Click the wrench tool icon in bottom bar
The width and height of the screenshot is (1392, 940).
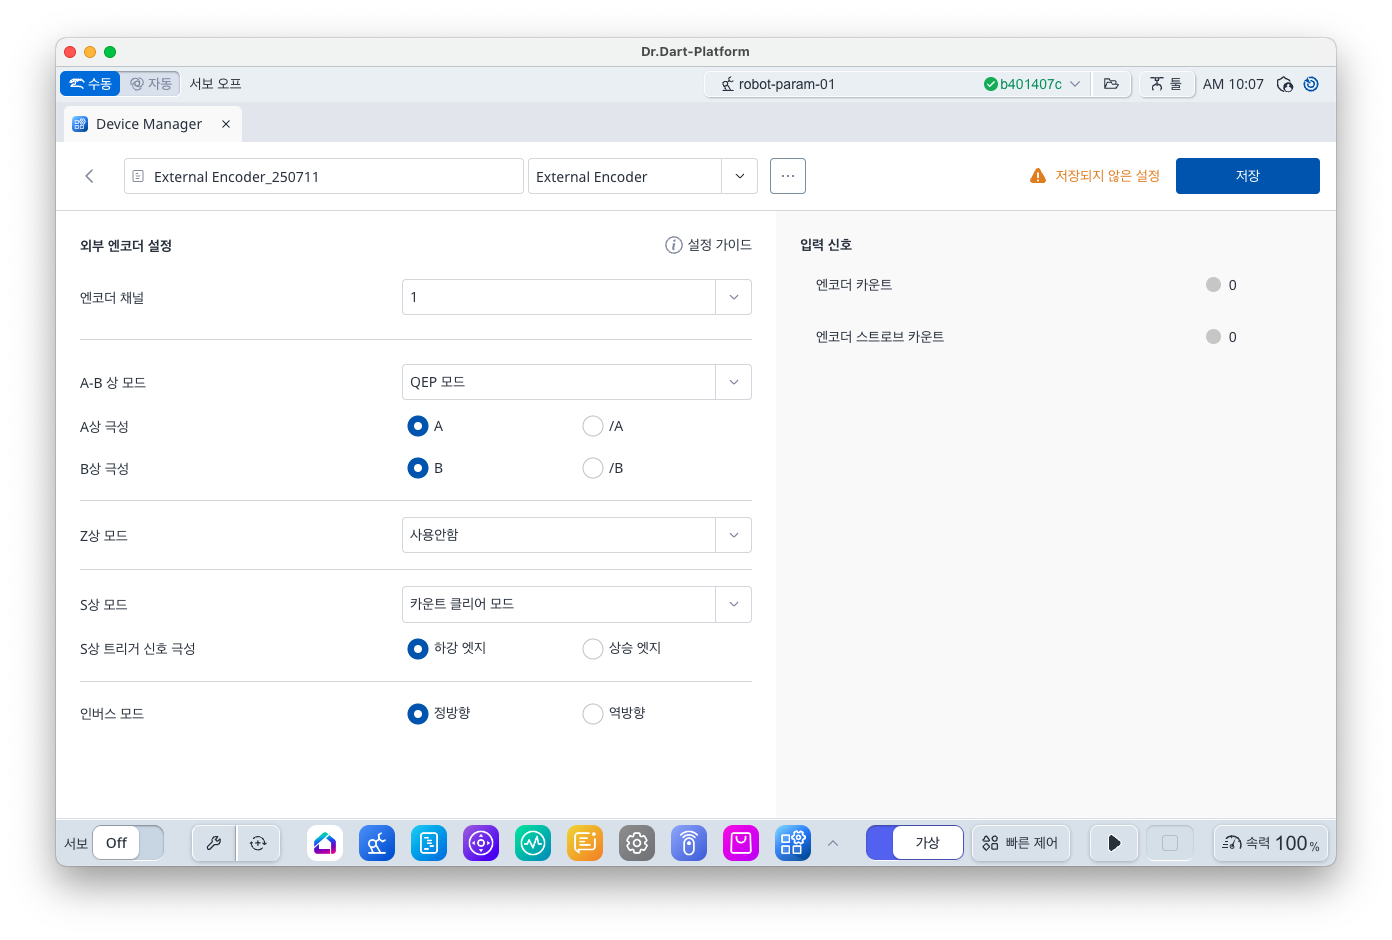coord(214,843)
